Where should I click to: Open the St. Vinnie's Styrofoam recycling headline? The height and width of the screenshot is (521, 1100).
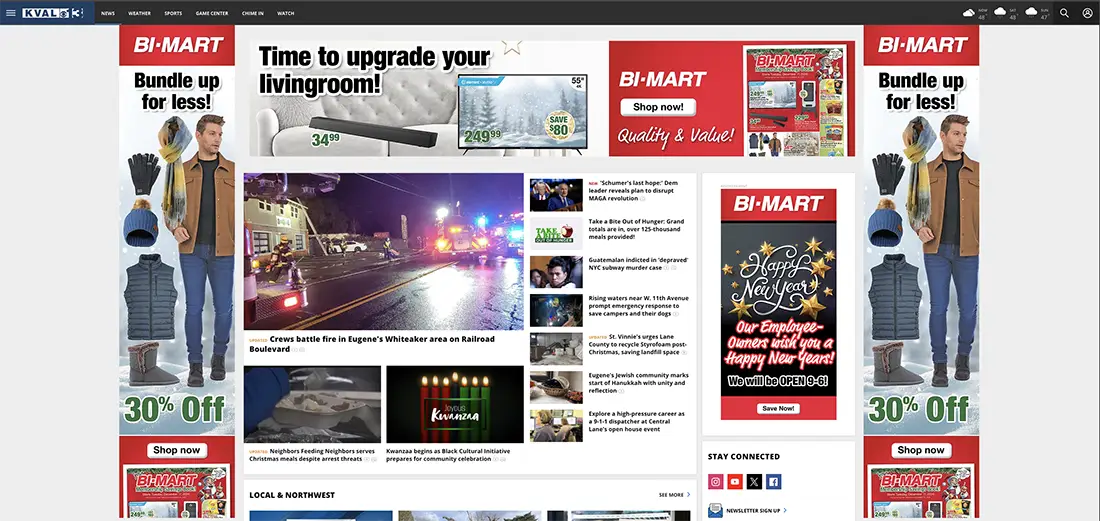(x=638, y=344)
